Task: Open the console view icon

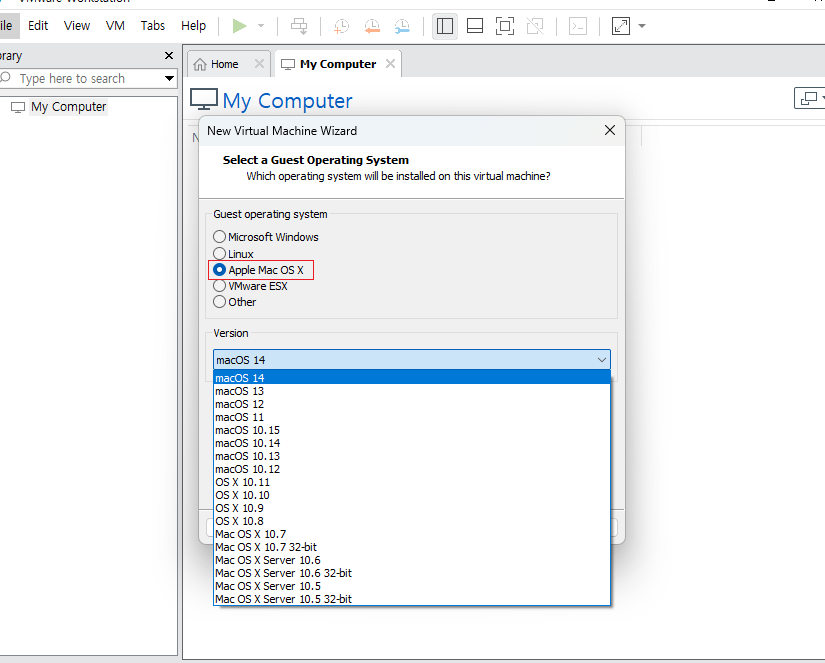Action: click(x=578, y=26)
